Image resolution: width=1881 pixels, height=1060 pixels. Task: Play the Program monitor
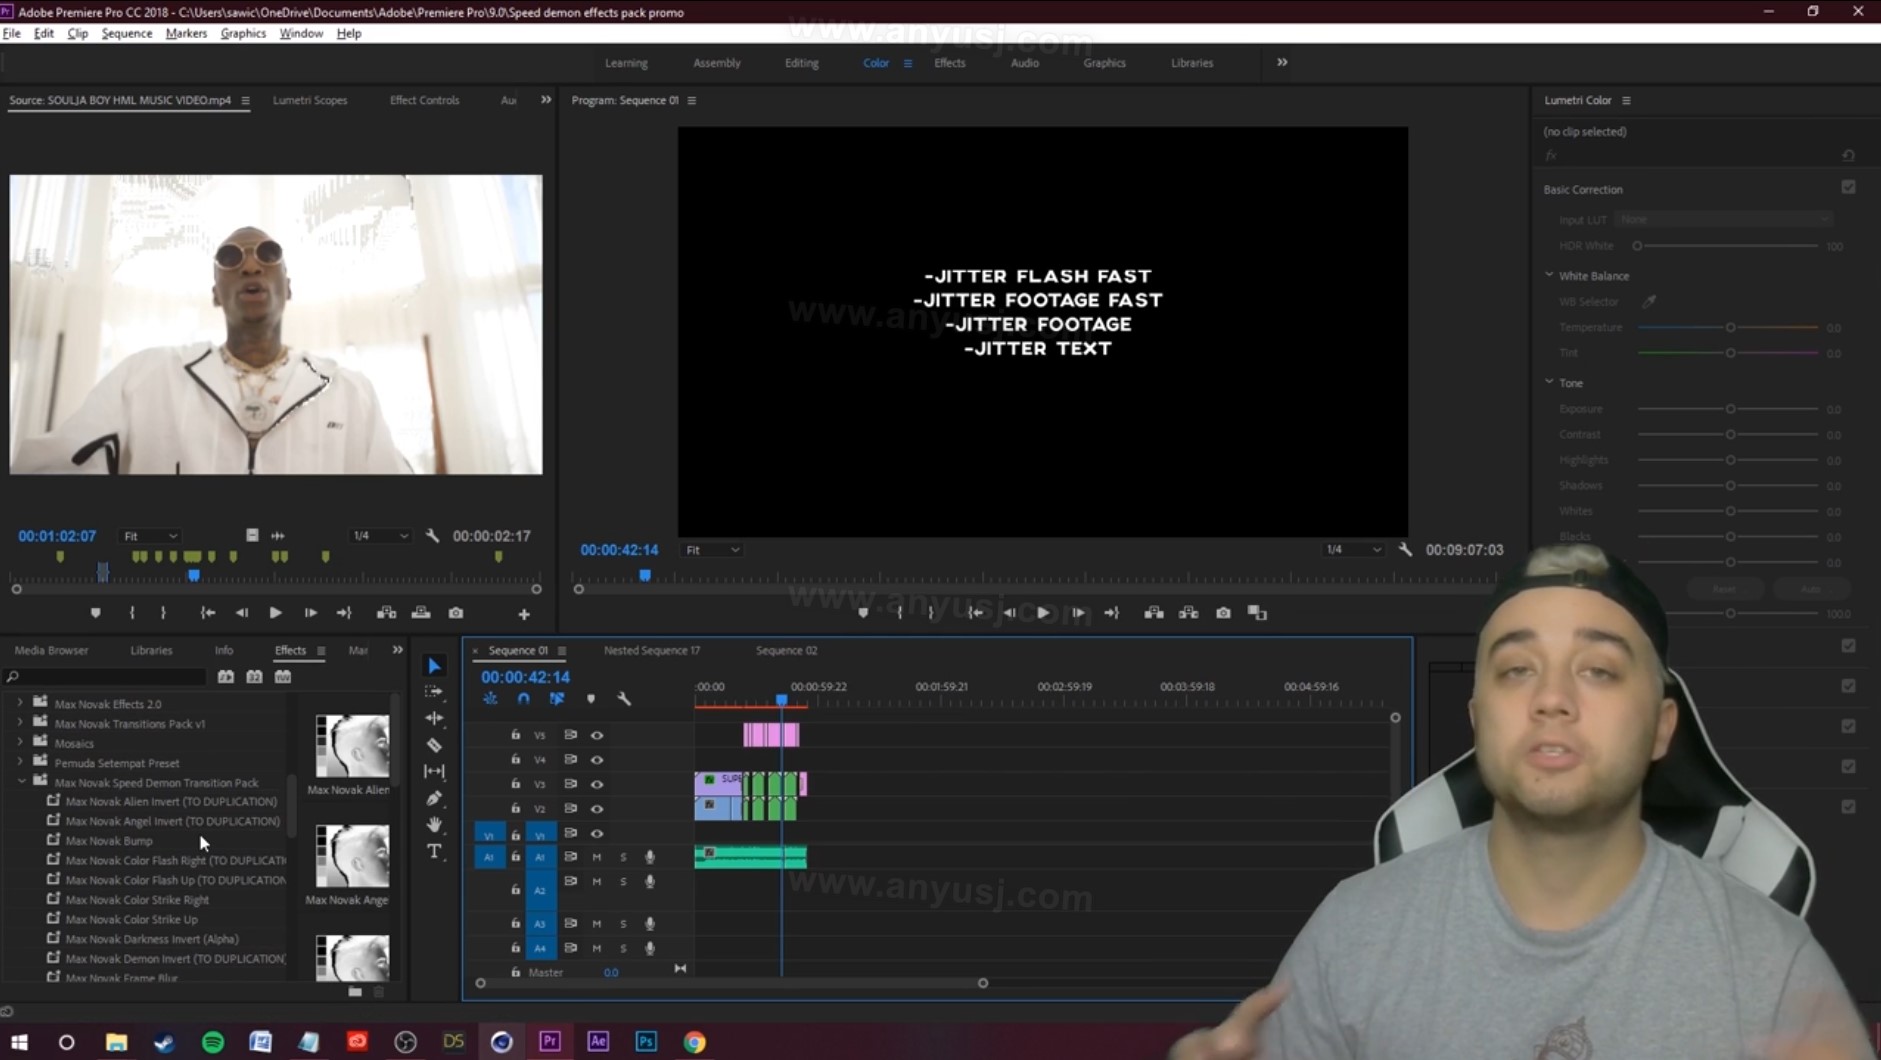pyautogui.click(x=1043, y=613)
